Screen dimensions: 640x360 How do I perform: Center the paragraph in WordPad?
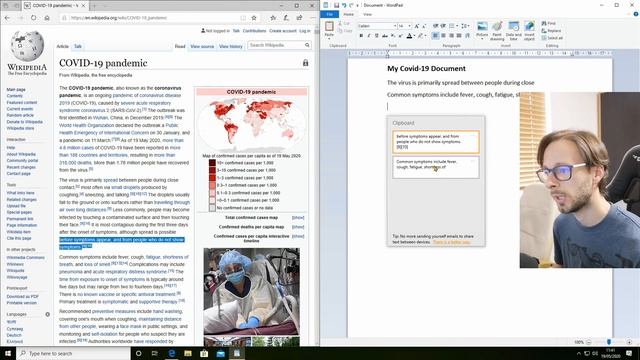[443, 36]
